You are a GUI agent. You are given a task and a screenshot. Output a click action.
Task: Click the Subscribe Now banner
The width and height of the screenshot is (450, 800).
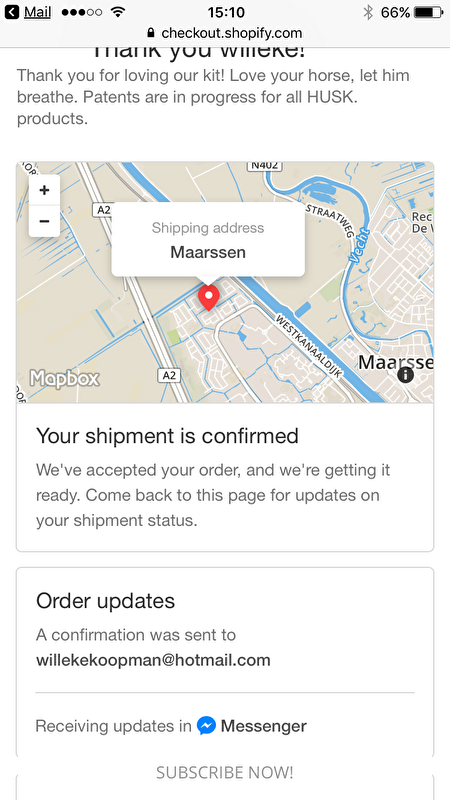pyautogui.click(x=225, y=772)
